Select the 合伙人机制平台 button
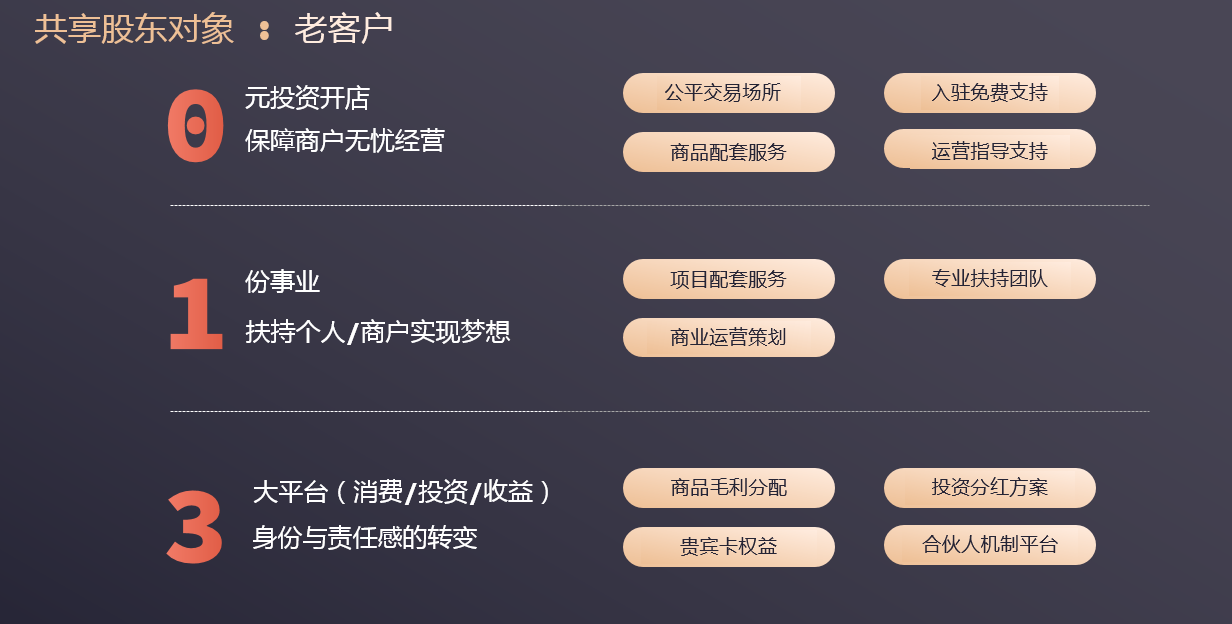Screen dimensions: 1232x624 [x=990, y=545]
